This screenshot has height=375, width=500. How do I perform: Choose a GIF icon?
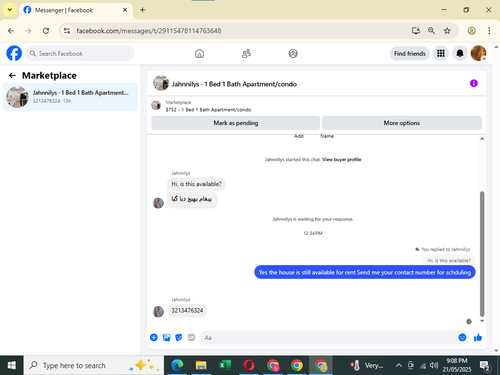tap(191, 337)
